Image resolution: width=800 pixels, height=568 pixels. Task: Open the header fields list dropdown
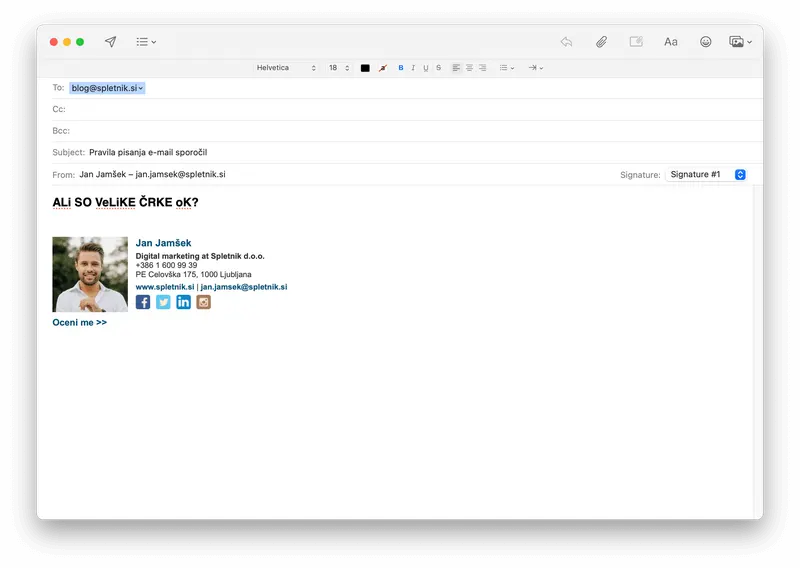click(x=146, y=42)
